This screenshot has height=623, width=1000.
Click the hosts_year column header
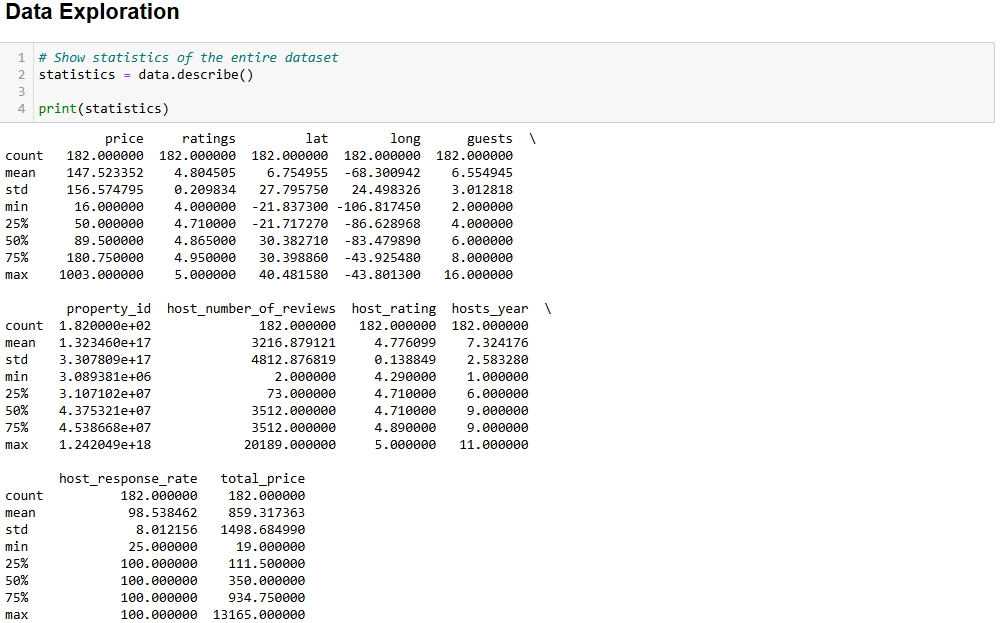point(489,309)
